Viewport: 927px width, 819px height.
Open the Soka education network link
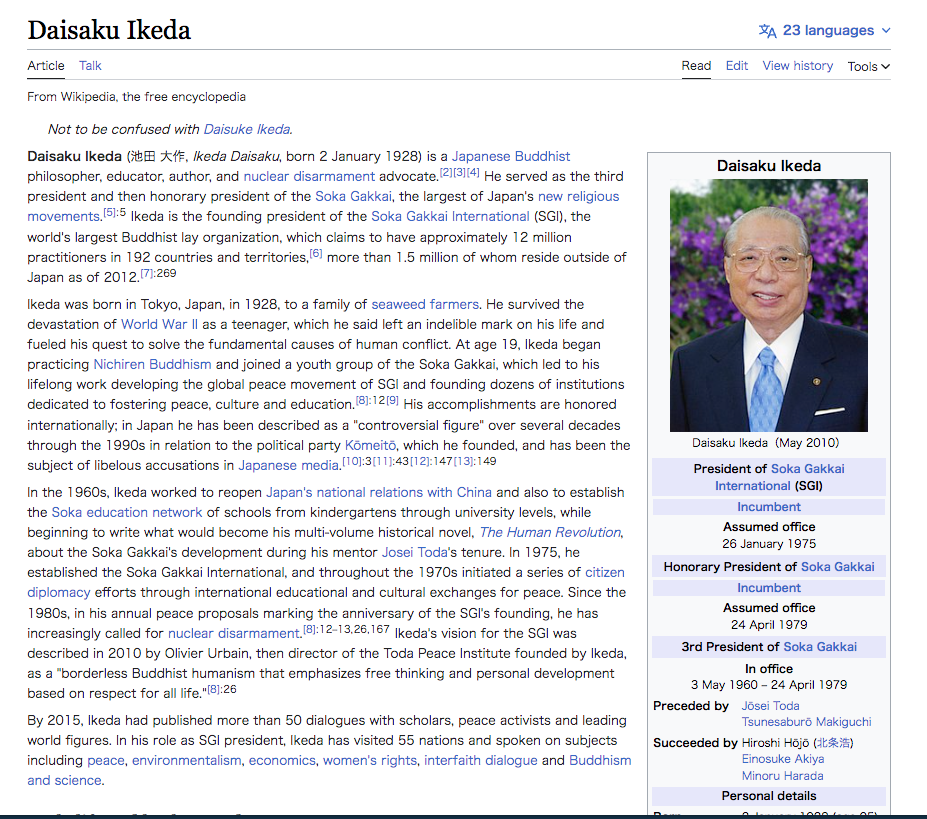[x=127, y=513]
